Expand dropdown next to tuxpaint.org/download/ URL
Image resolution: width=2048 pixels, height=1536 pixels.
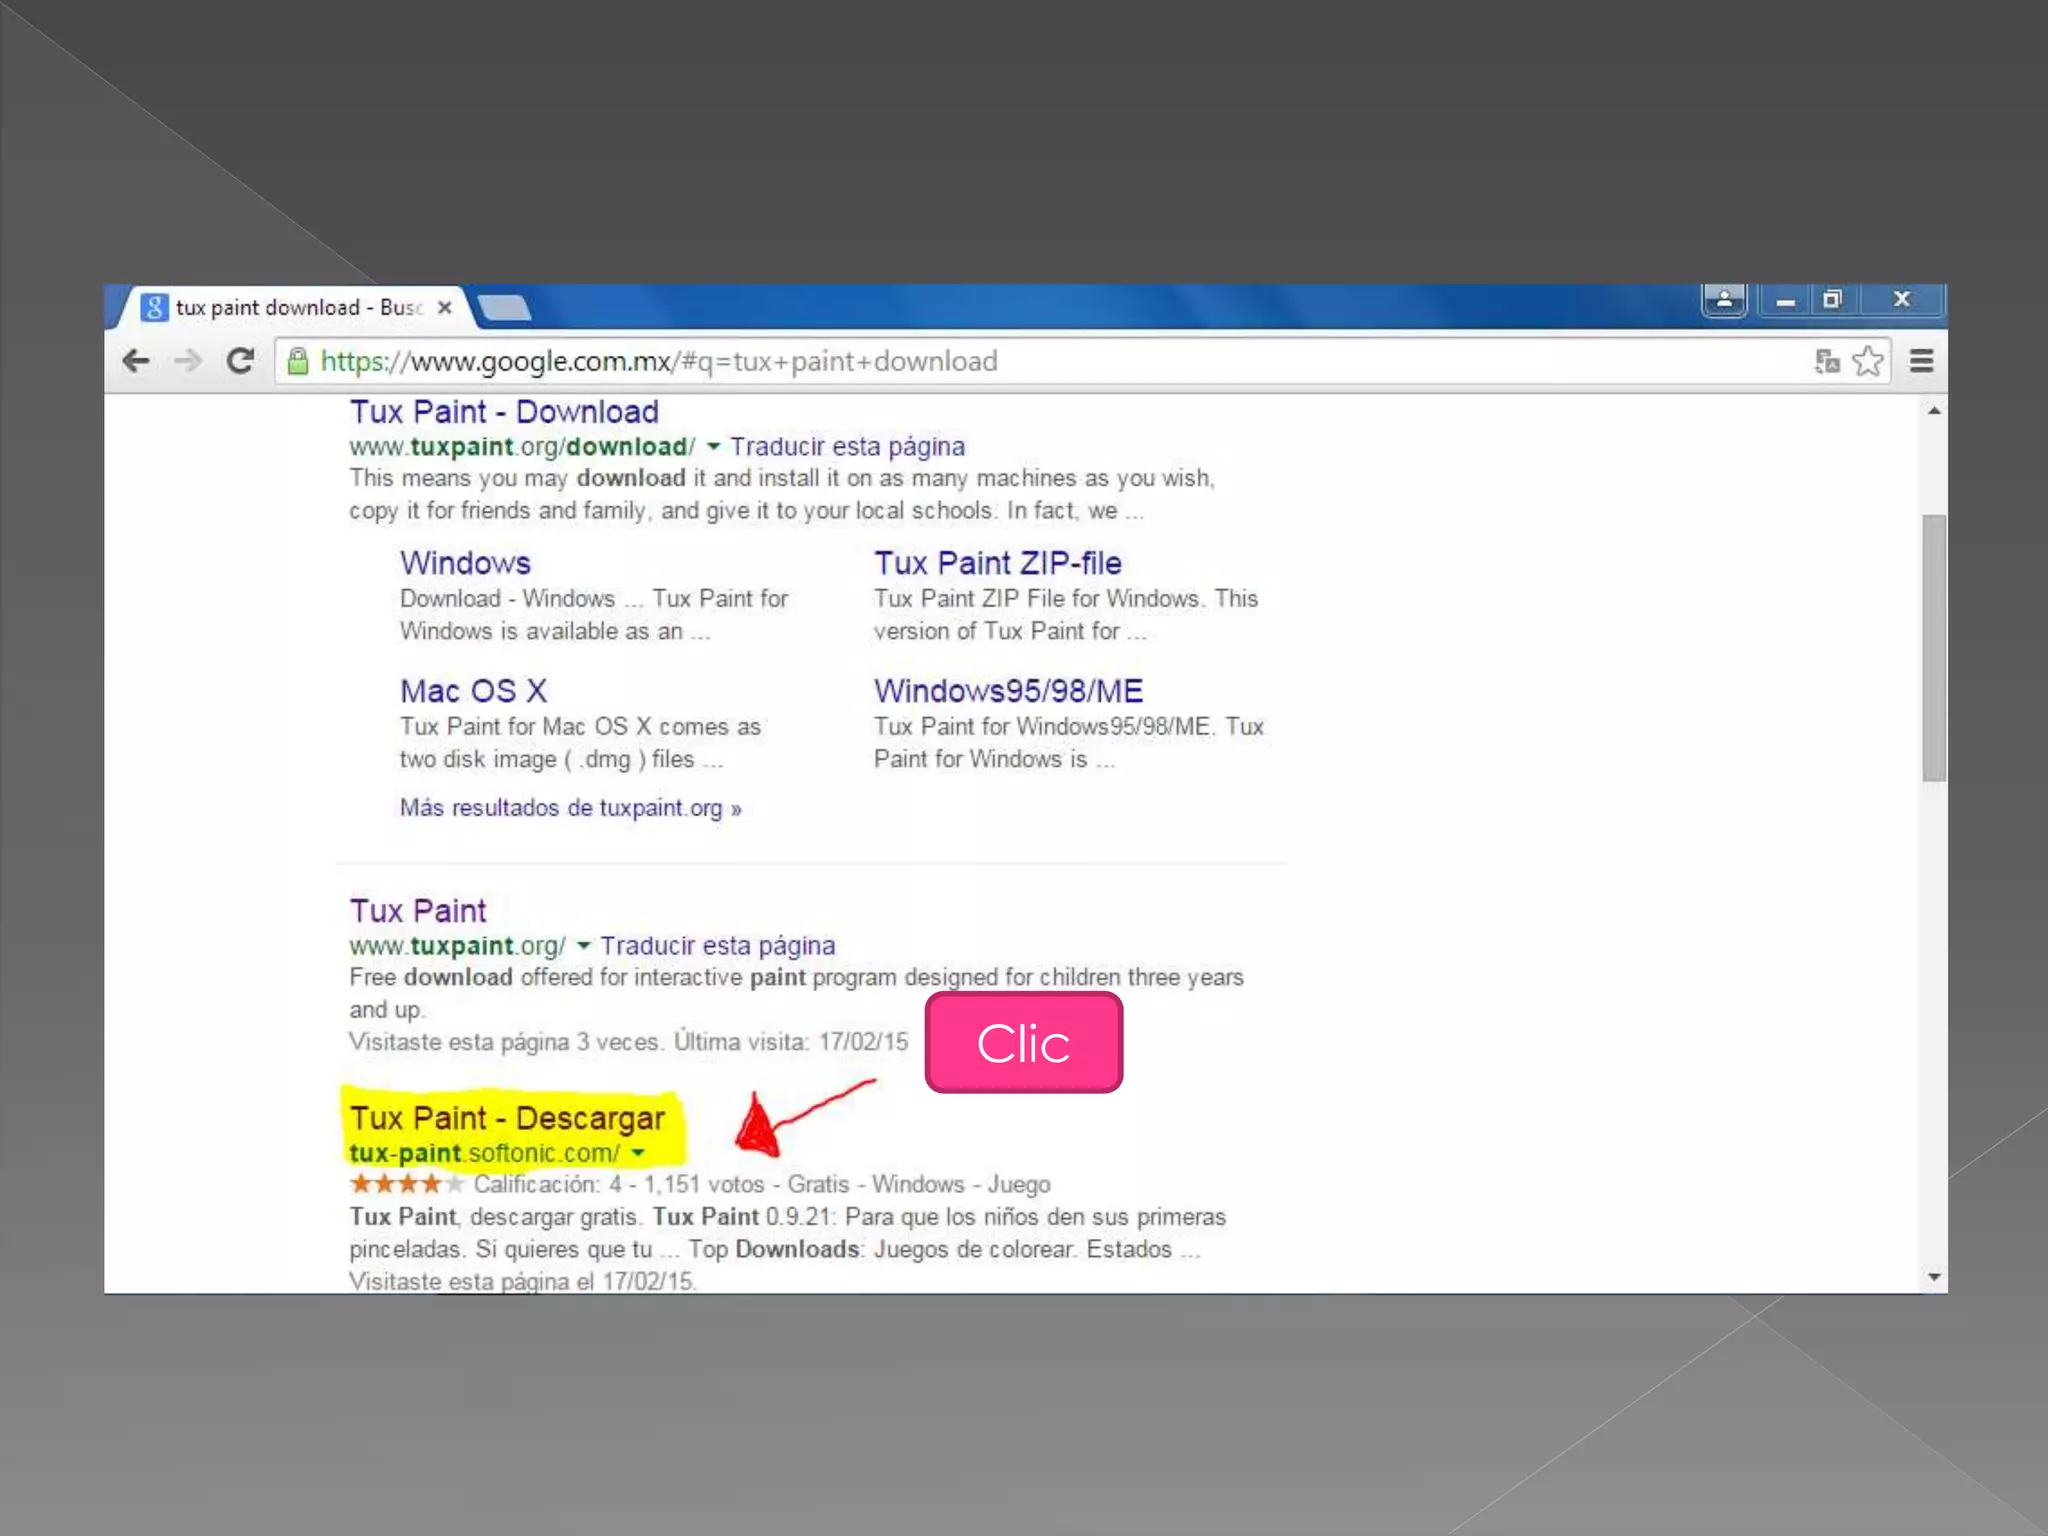(x=713, y=447)
